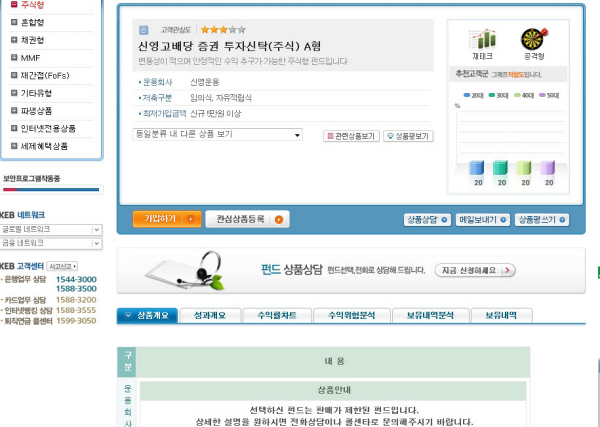The image size is (600, 427).
Task: Click the green 30대 legend swatch
Action: click(492, 95)
